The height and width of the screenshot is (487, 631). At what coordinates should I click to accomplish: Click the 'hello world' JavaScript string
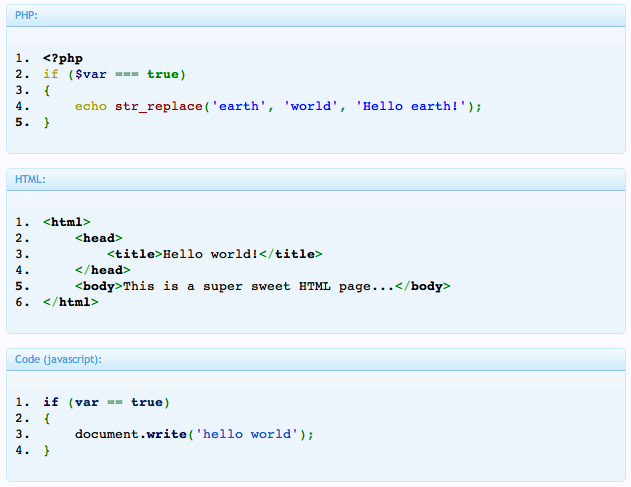[247, 434]
